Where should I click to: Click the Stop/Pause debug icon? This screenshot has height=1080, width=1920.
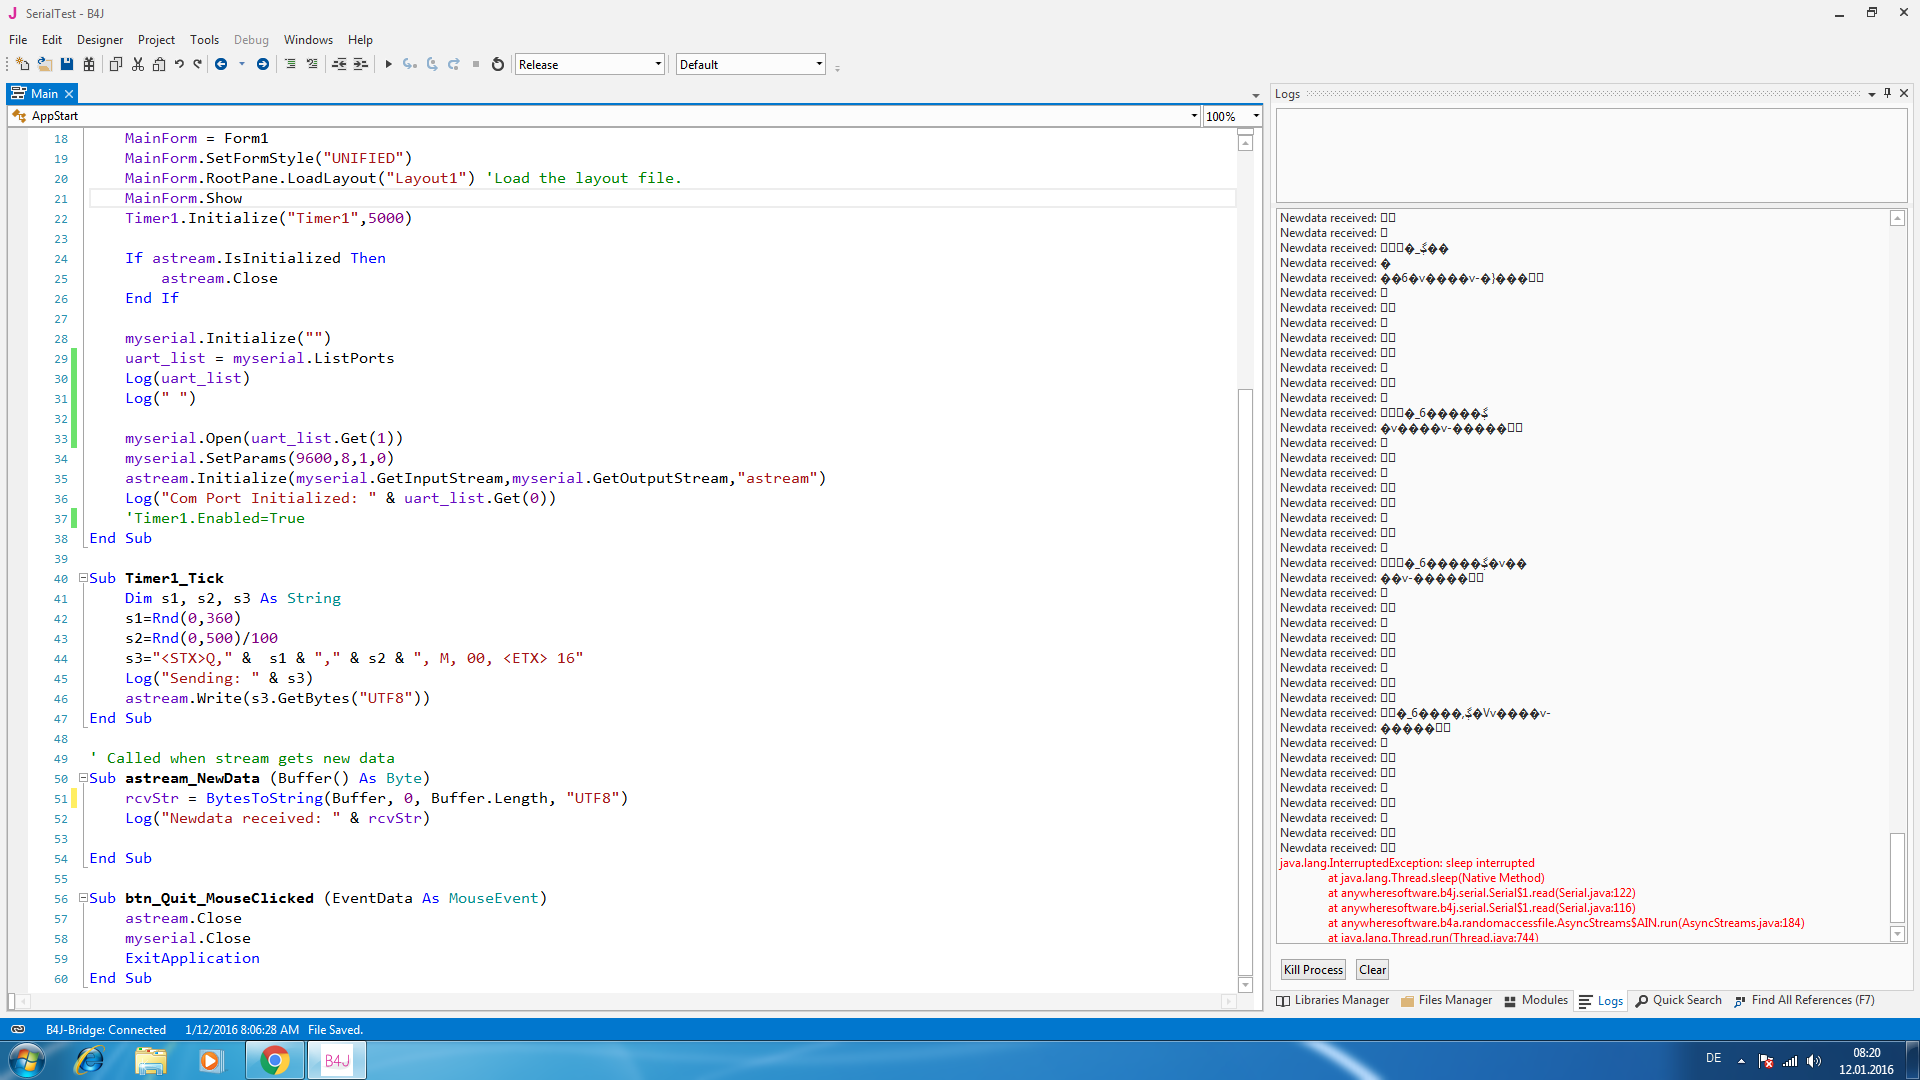(475, 65)
